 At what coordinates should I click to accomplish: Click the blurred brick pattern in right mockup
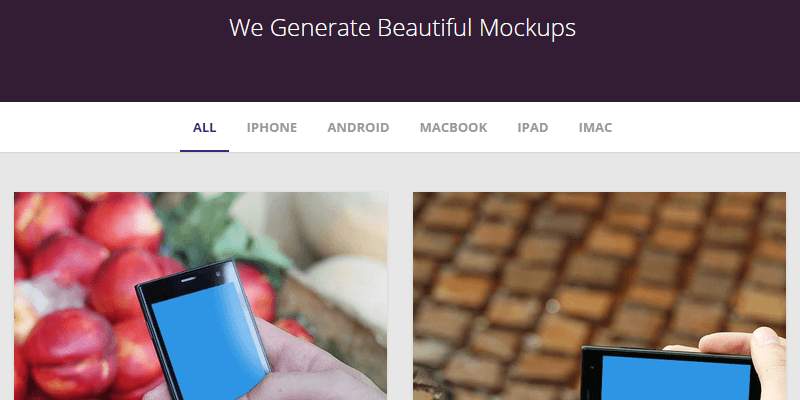[x=561, y=255]
